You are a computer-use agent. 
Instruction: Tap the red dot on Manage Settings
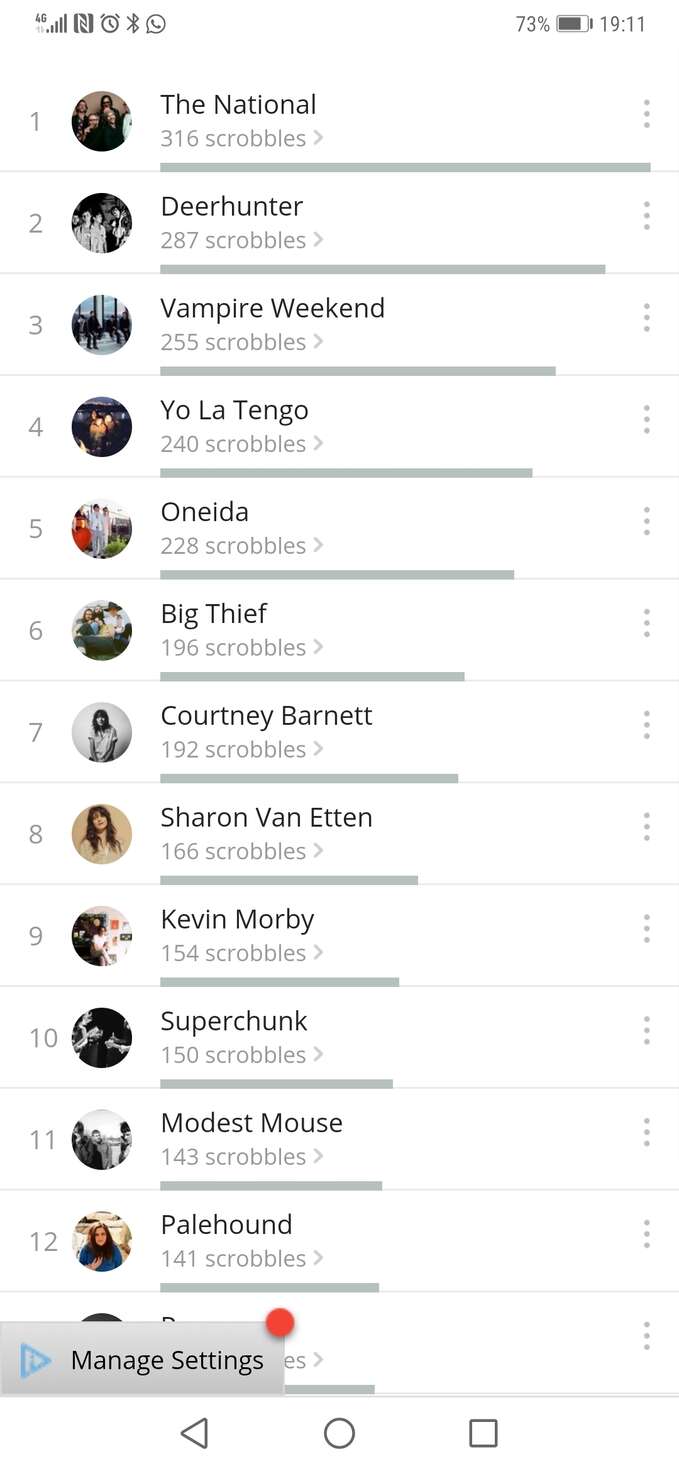click(x=280, y=1322)
